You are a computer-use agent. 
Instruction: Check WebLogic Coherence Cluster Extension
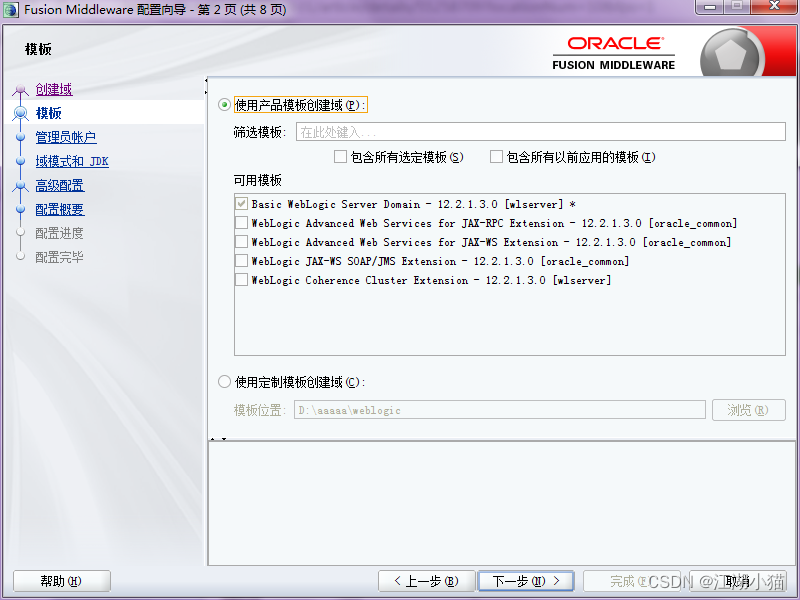241,280
